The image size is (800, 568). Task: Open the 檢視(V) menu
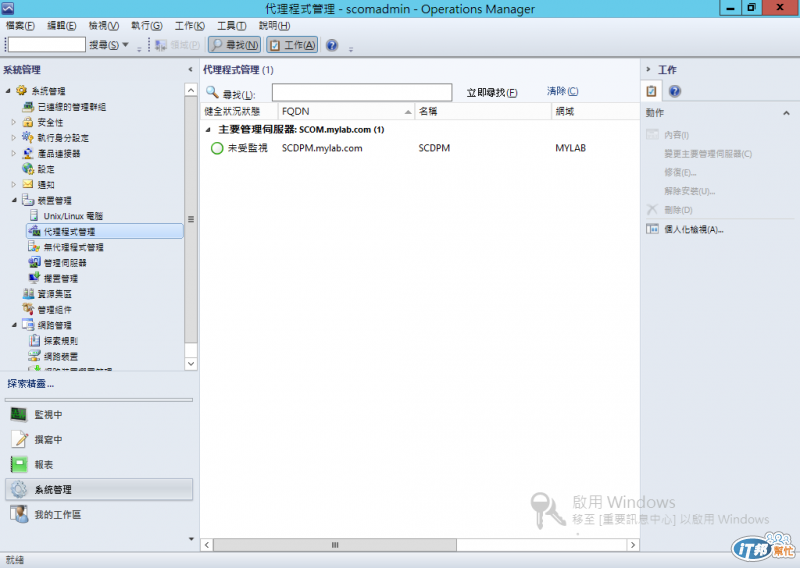pos(104,26)
